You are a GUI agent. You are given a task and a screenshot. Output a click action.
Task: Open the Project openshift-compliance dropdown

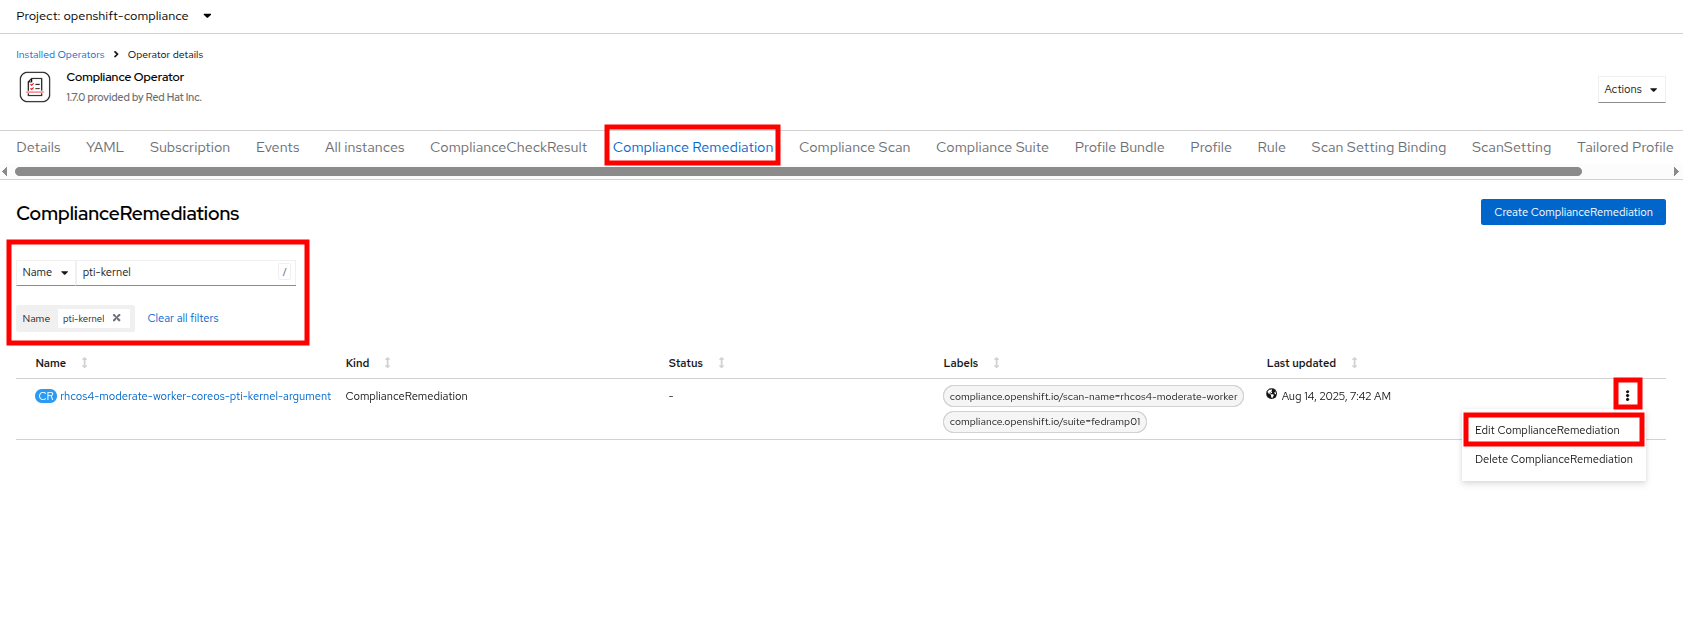tap(113, 16)
